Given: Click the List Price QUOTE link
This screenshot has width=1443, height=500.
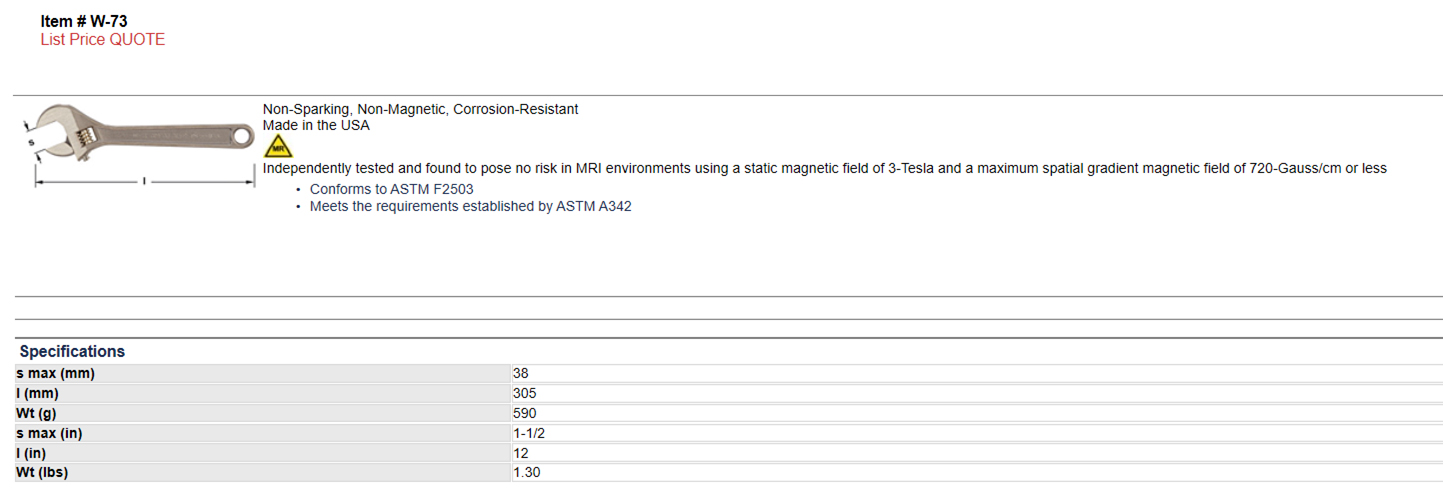Looking at the screenshot, I should tap(103, 40).
